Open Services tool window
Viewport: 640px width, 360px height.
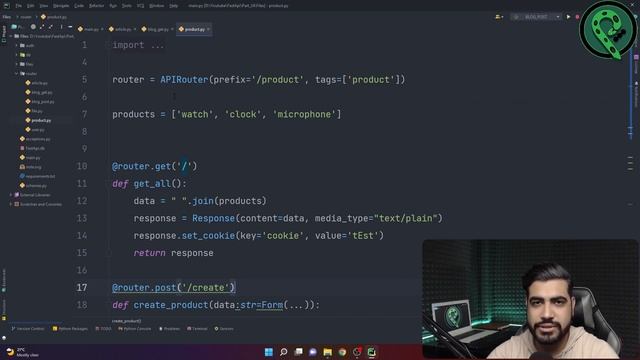pyautogui.click(x=224, y=329)
